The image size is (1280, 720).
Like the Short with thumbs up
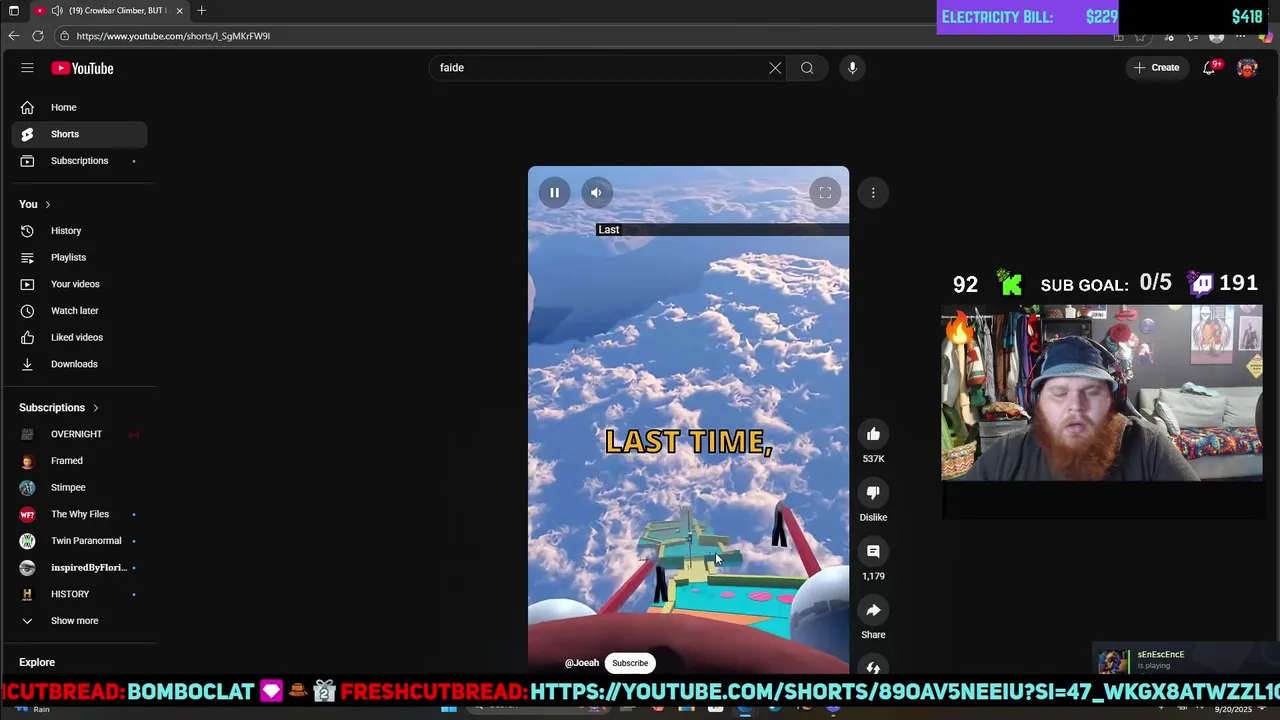pyautogui.click(x=873, y=434)
